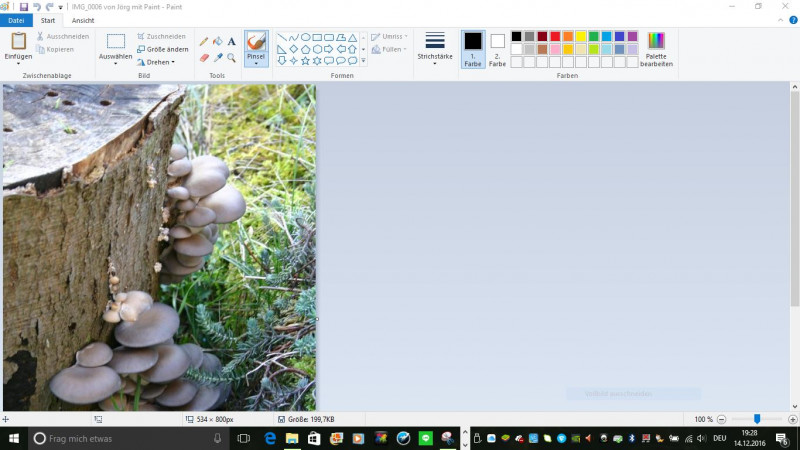Select the Fill with color bucket tool

[x=218, y=42]
